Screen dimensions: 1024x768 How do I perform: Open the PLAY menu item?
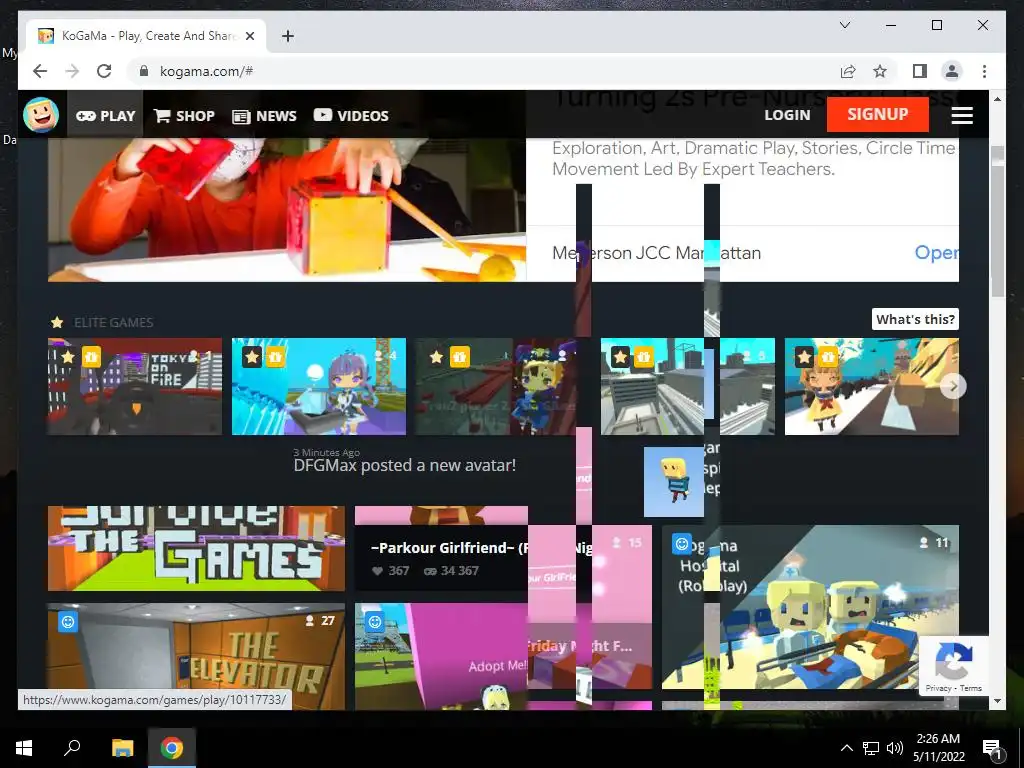[105, 116]
